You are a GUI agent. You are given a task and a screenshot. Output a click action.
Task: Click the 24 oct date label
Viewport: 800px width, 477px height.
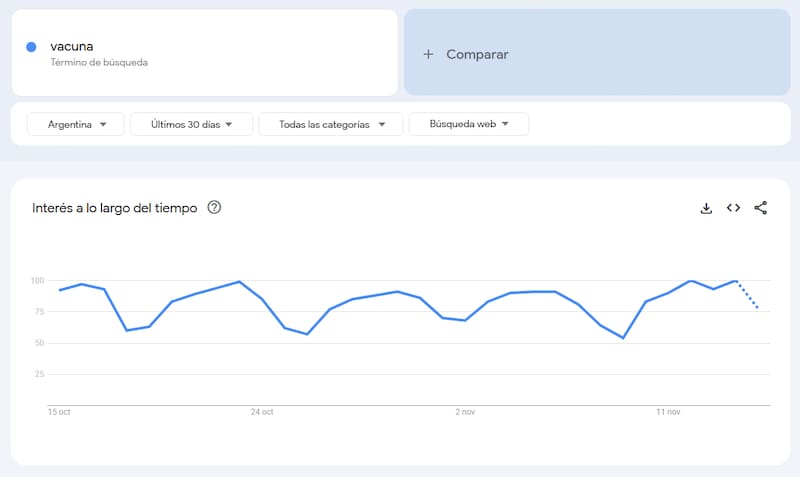point(261,411)
